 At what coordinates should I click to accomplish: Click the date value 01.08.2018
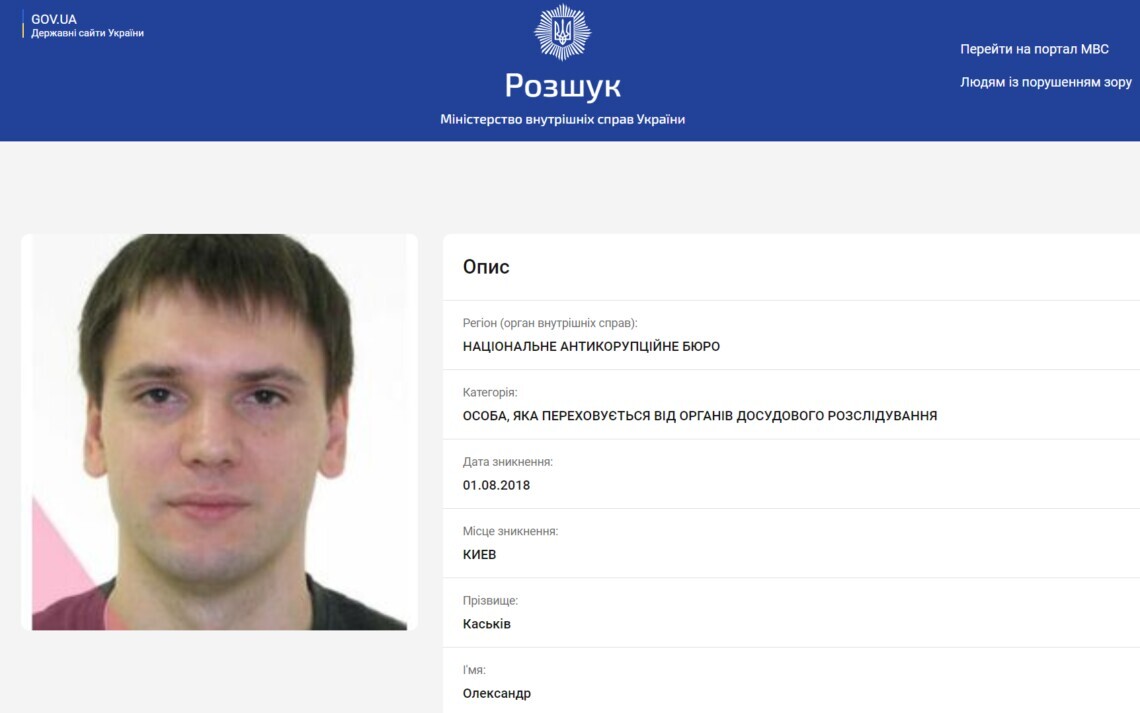coord(496,486)
